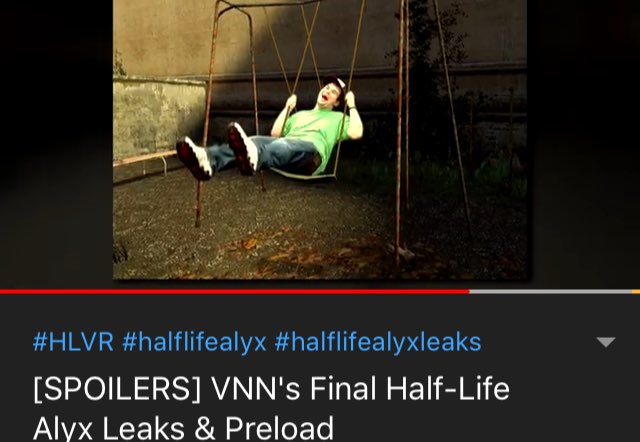Click the playhead at the red bar's end
The width and height of the screenshot is (640, 442).
pos(469,292)
